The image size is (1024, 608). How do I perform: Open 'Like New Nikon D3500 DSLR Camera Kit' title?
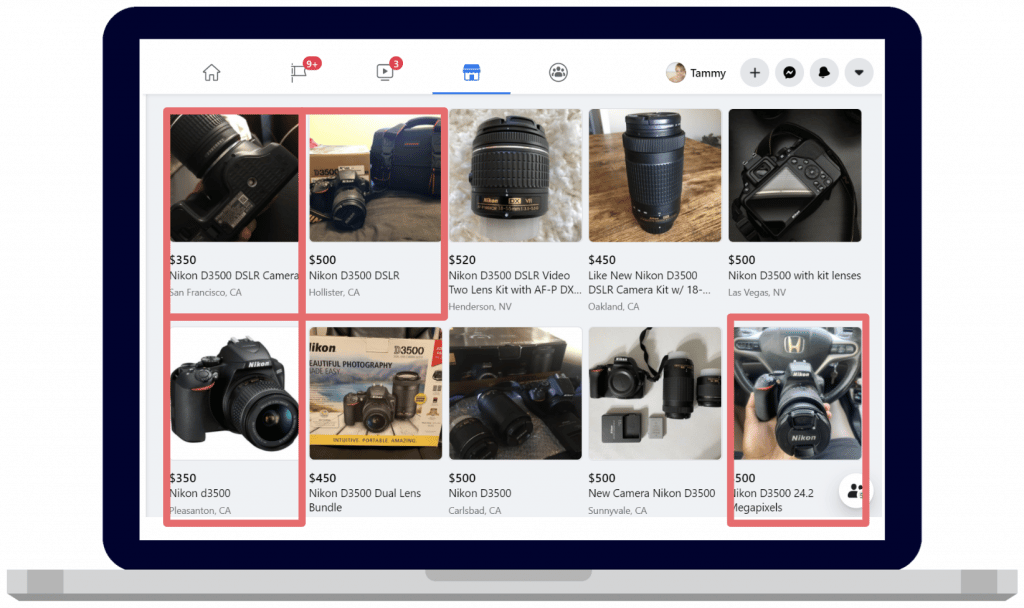(650, 283)
